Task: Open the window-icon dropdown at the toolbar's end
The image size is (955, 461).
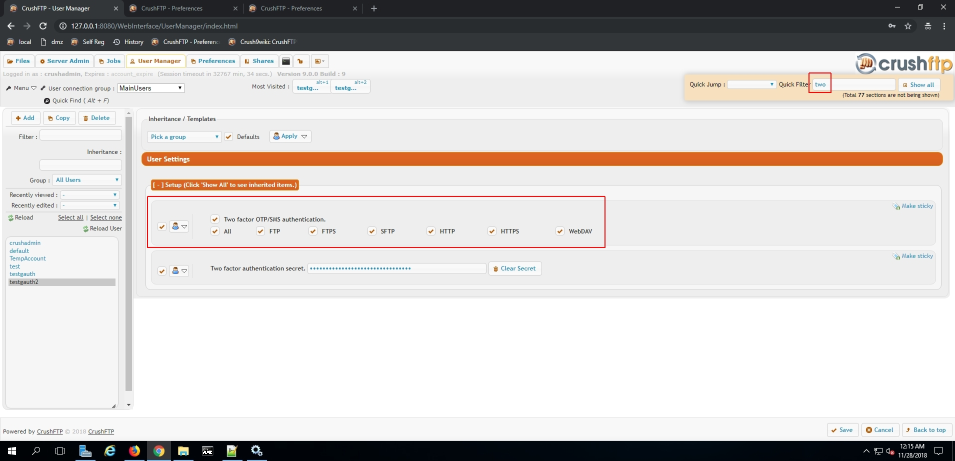Action: [319, 62]
